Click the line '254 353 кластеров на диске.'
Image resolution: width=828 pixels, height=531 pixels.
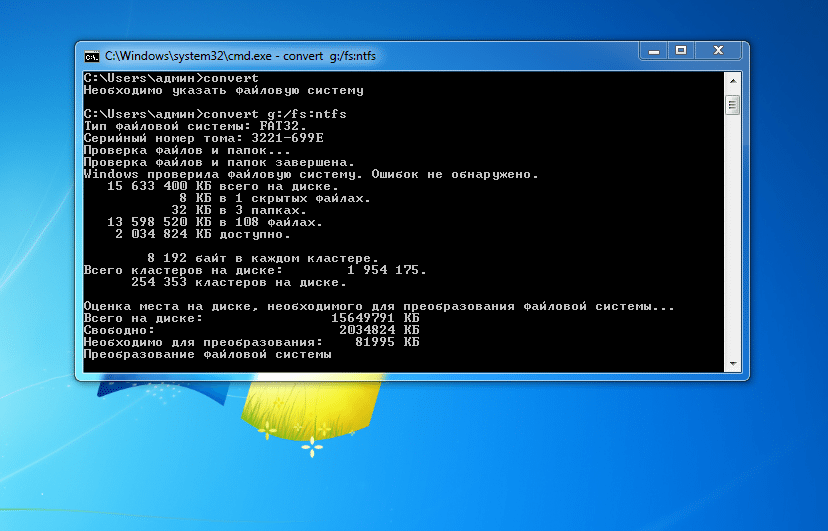point(239,282)
